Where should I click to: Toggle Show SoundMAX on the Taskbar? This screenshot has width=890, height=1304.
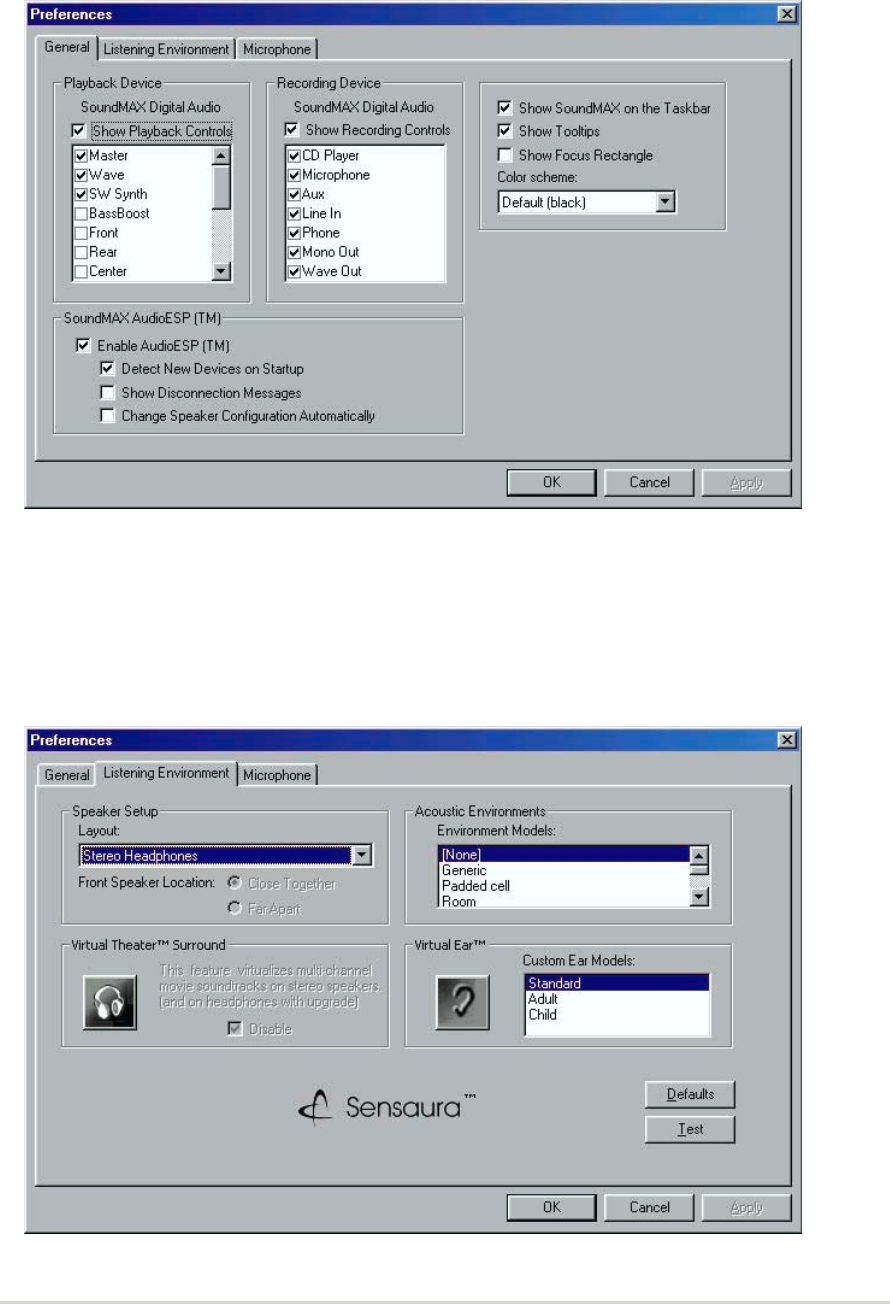pos(505,107)
